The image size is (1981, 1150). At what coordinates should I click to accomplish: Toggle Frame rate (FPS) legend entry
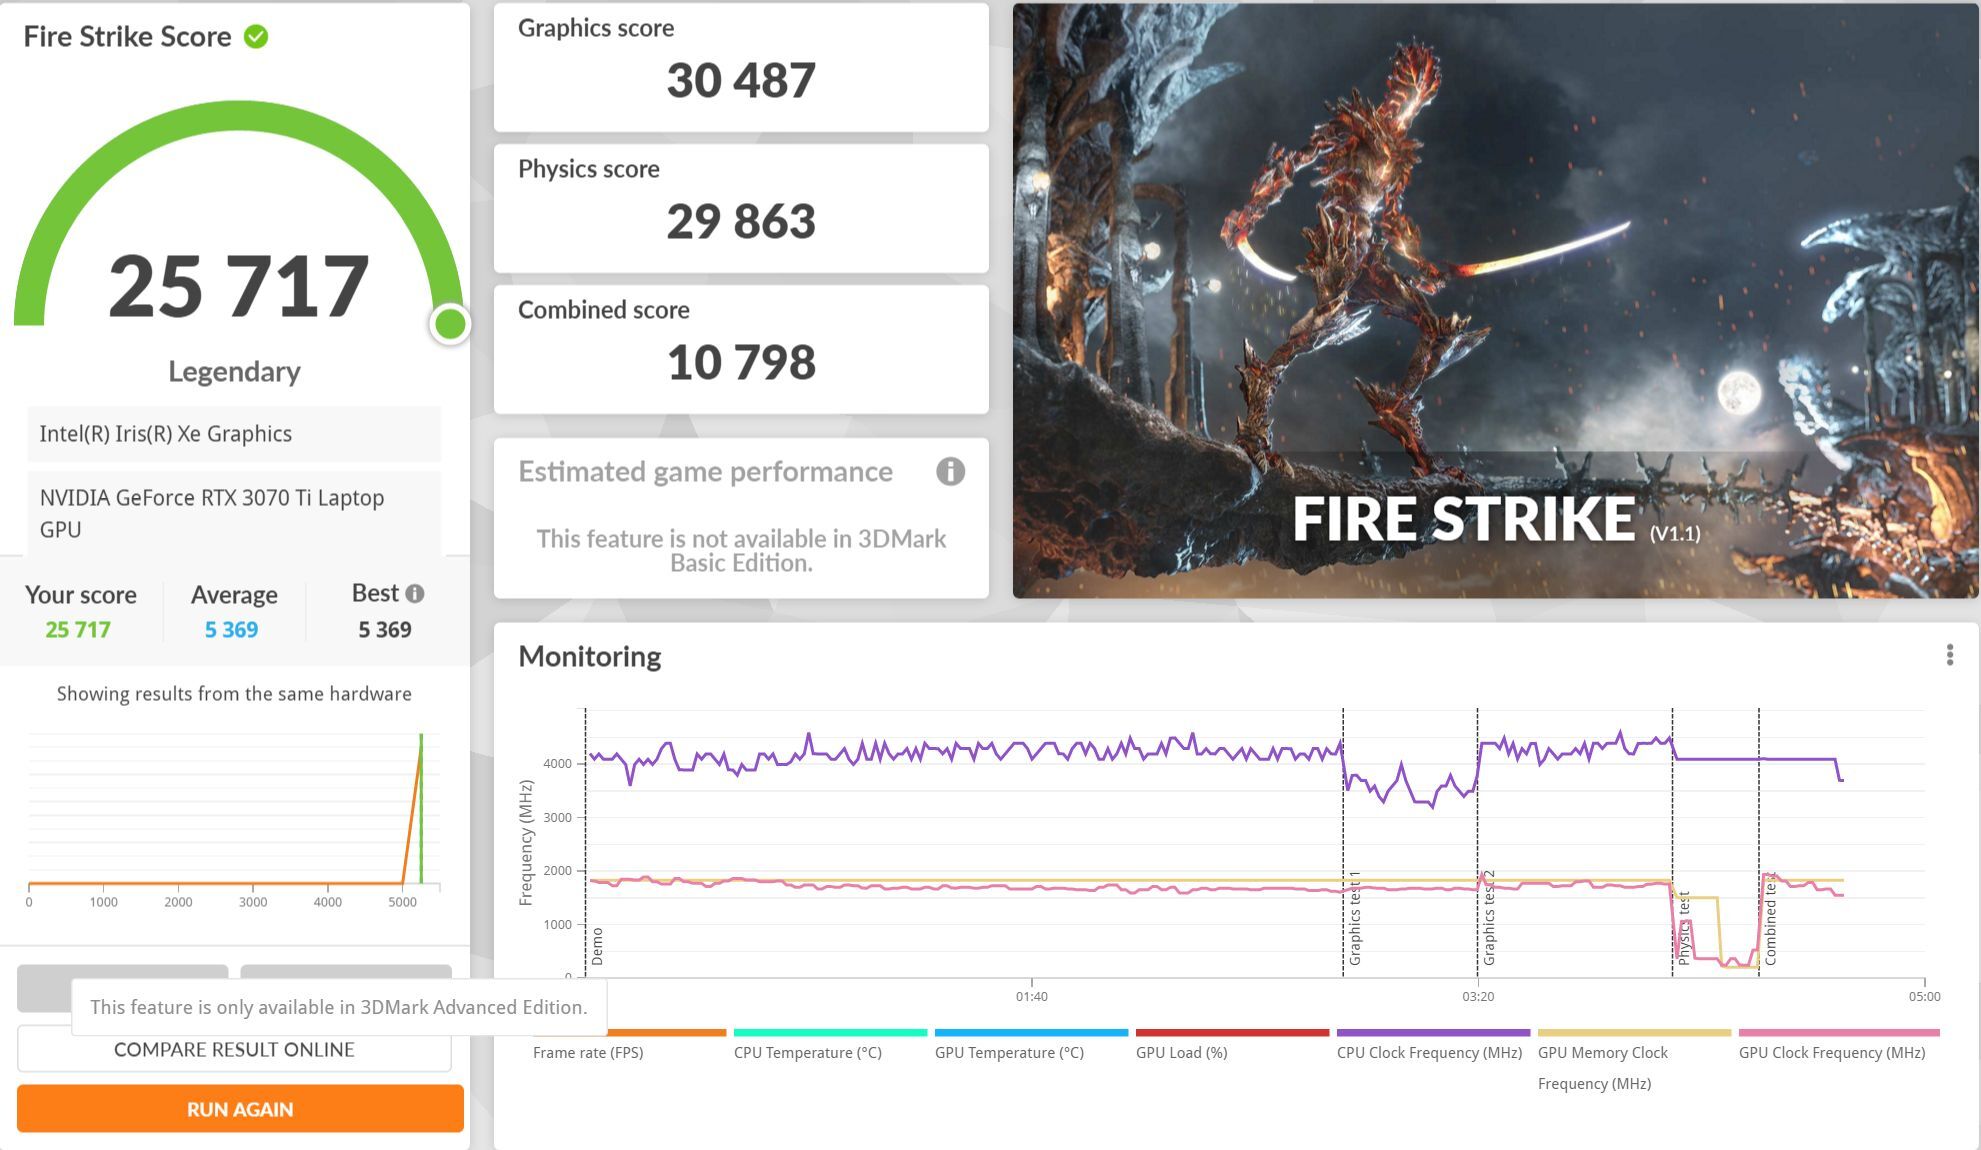(629, 1046)
